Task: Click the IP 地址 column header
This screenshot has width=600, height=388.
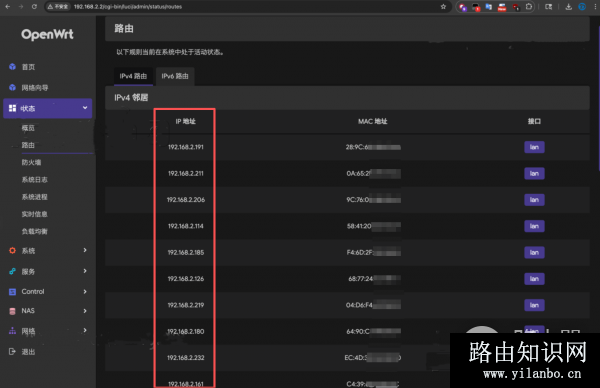Action: (x=185, y=121)
